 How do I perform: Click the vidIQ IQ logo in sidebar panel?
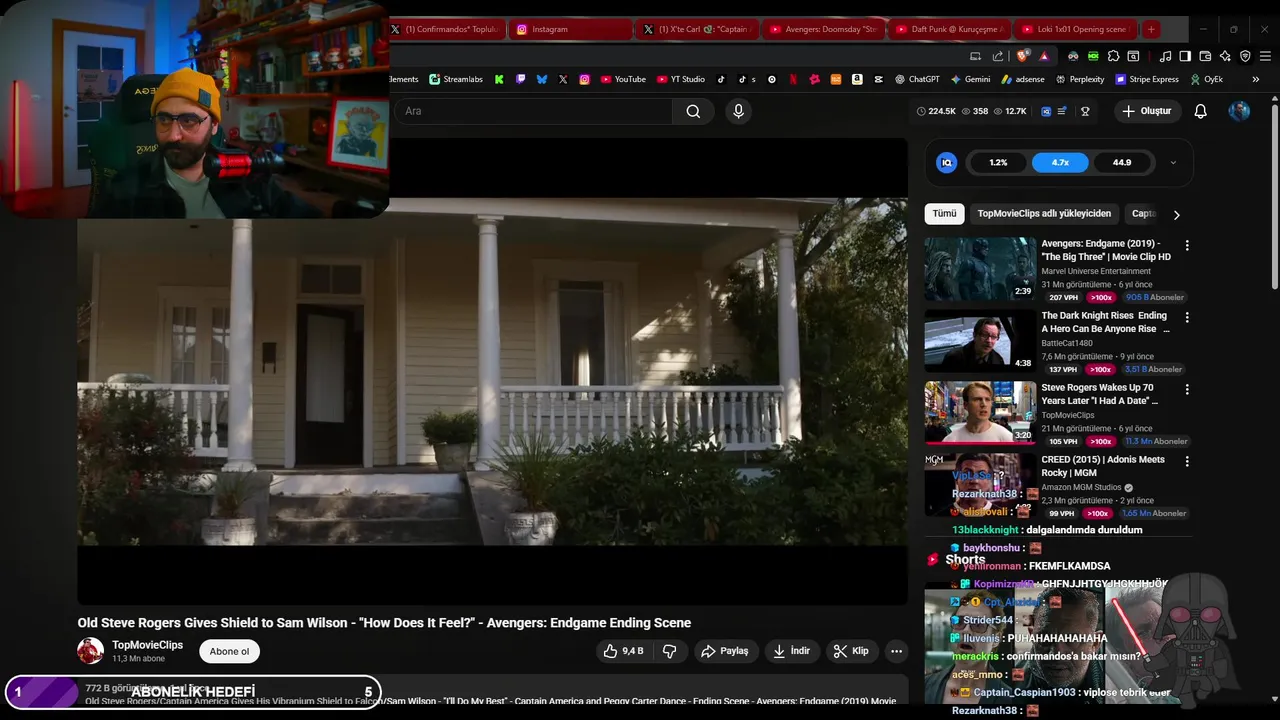(x=946, y=162)
